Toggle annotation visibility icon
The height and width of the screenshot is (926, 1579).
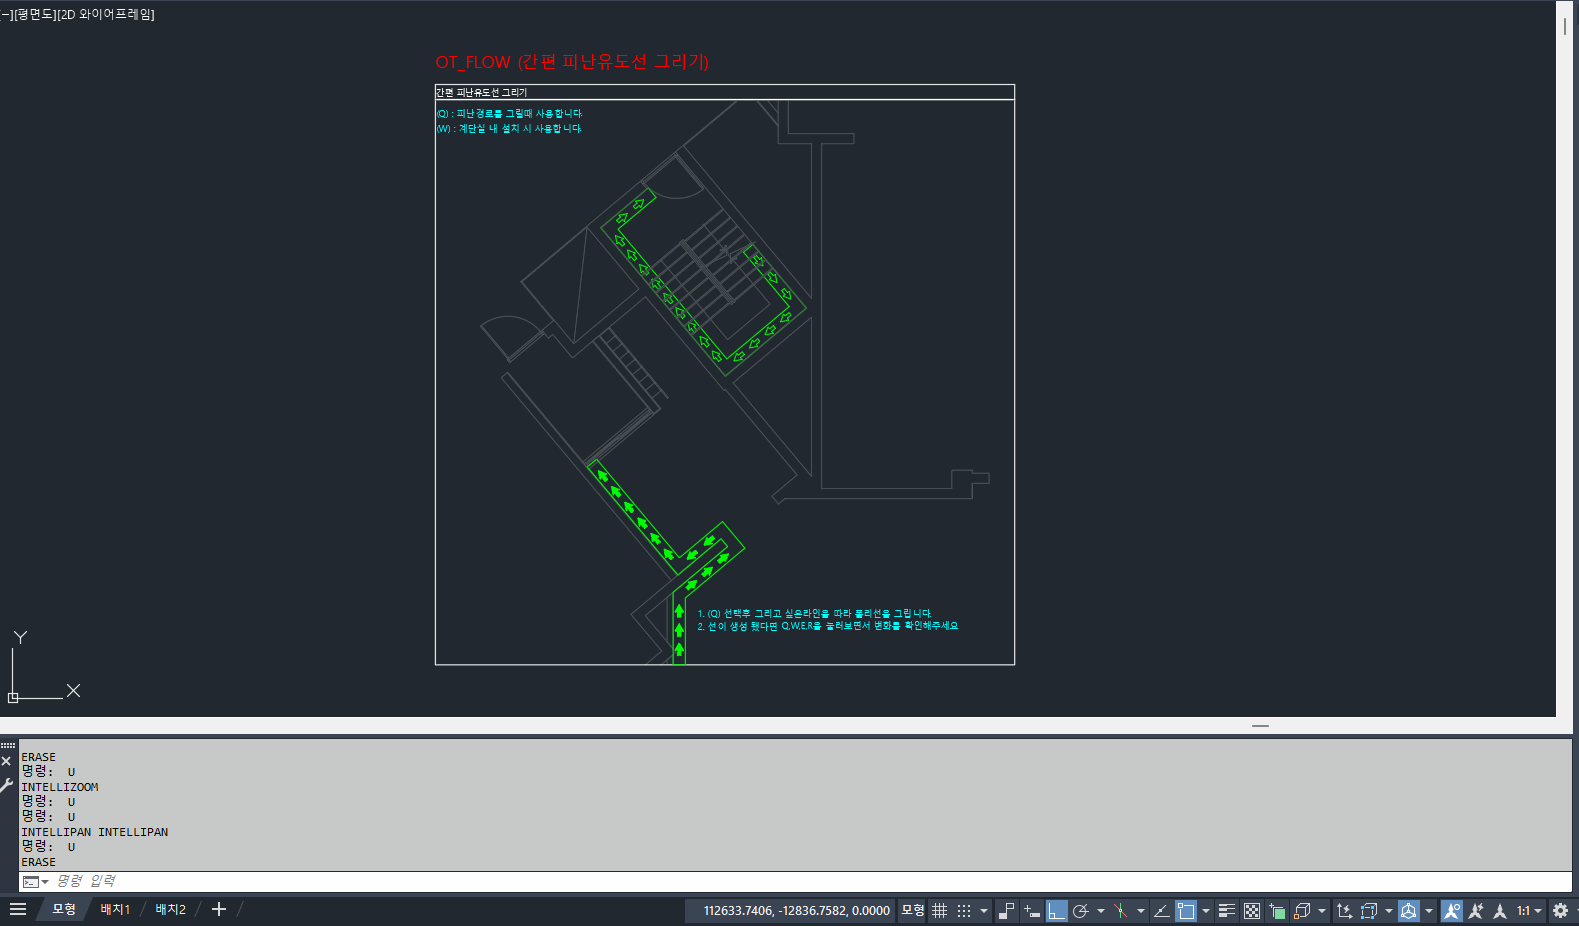[1451, 911]
